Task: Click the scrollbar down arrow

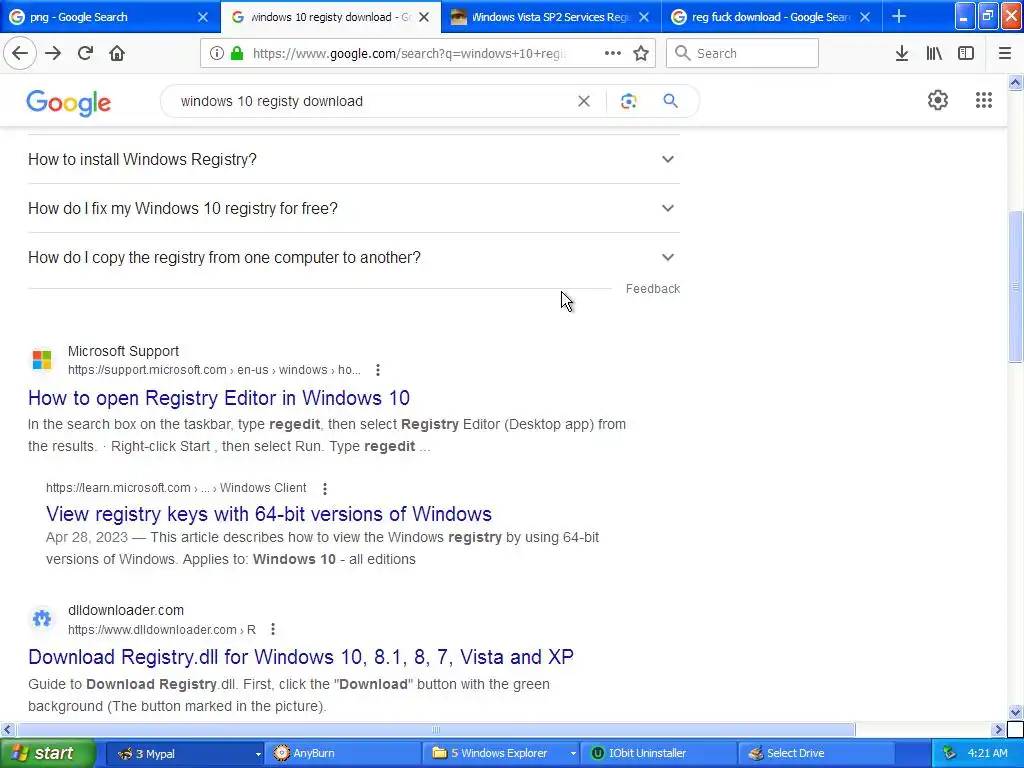Action: pyautogui.click(x=1015, y=712)
